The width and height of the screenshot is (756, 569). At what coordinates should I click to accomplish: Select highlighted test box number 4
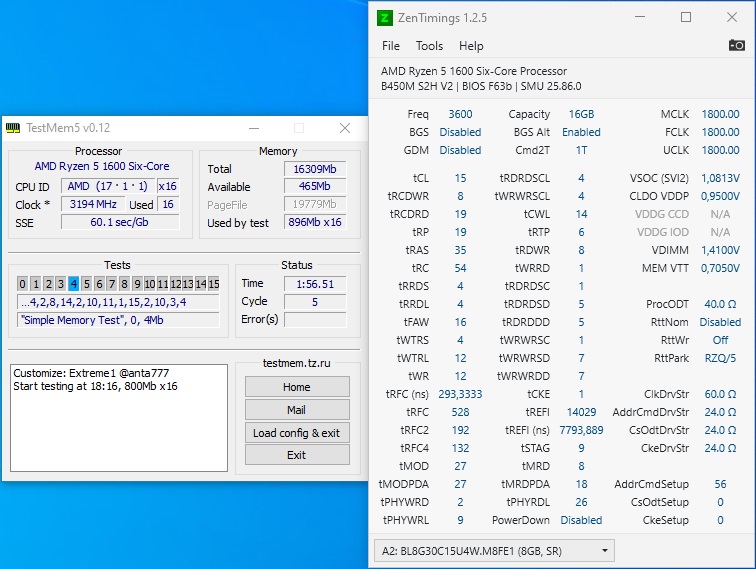(73, 284)
